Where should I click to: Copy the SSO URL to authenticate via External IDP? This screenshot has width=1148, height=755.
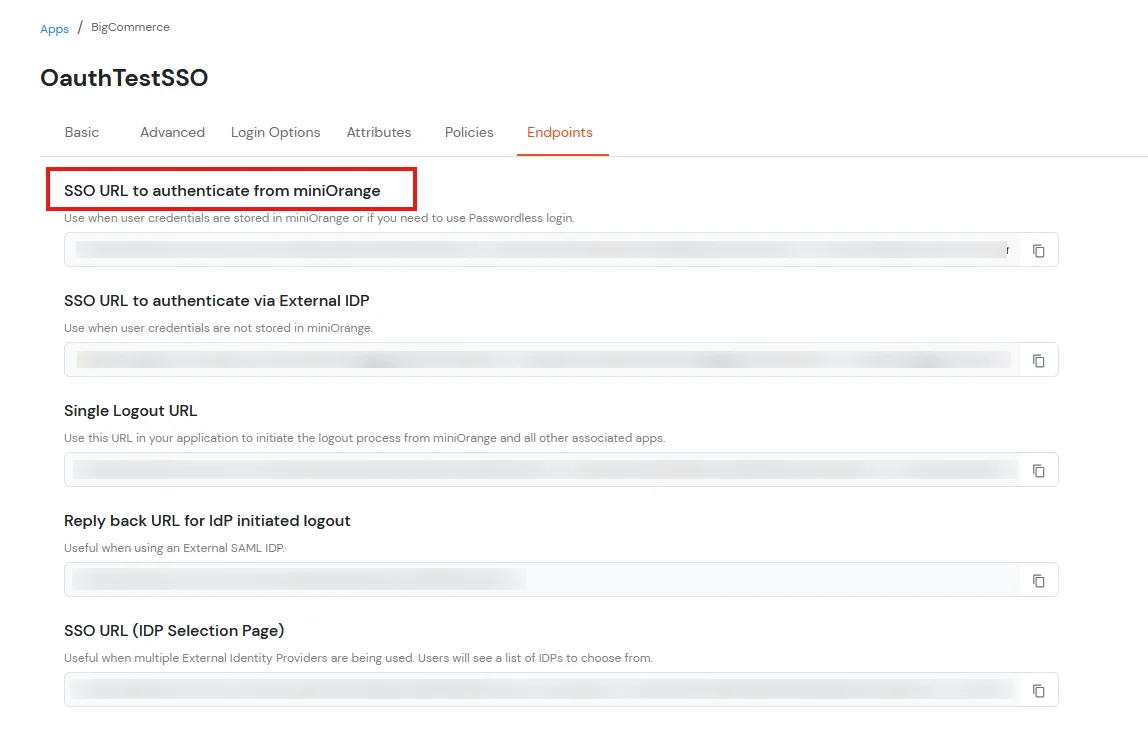pyautogui.click(x=1038, y=360)
